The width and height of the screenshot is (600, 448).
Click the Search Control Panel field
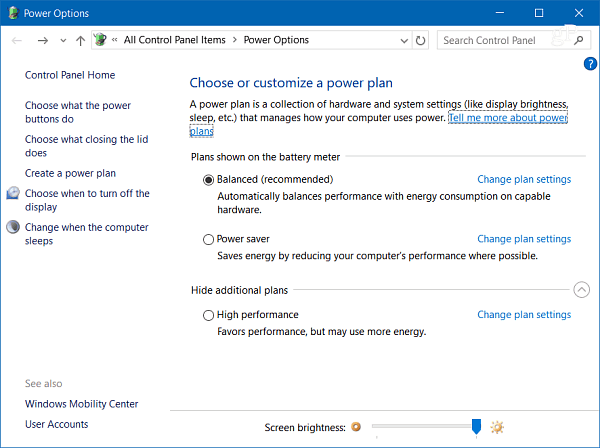click(512, 40)
